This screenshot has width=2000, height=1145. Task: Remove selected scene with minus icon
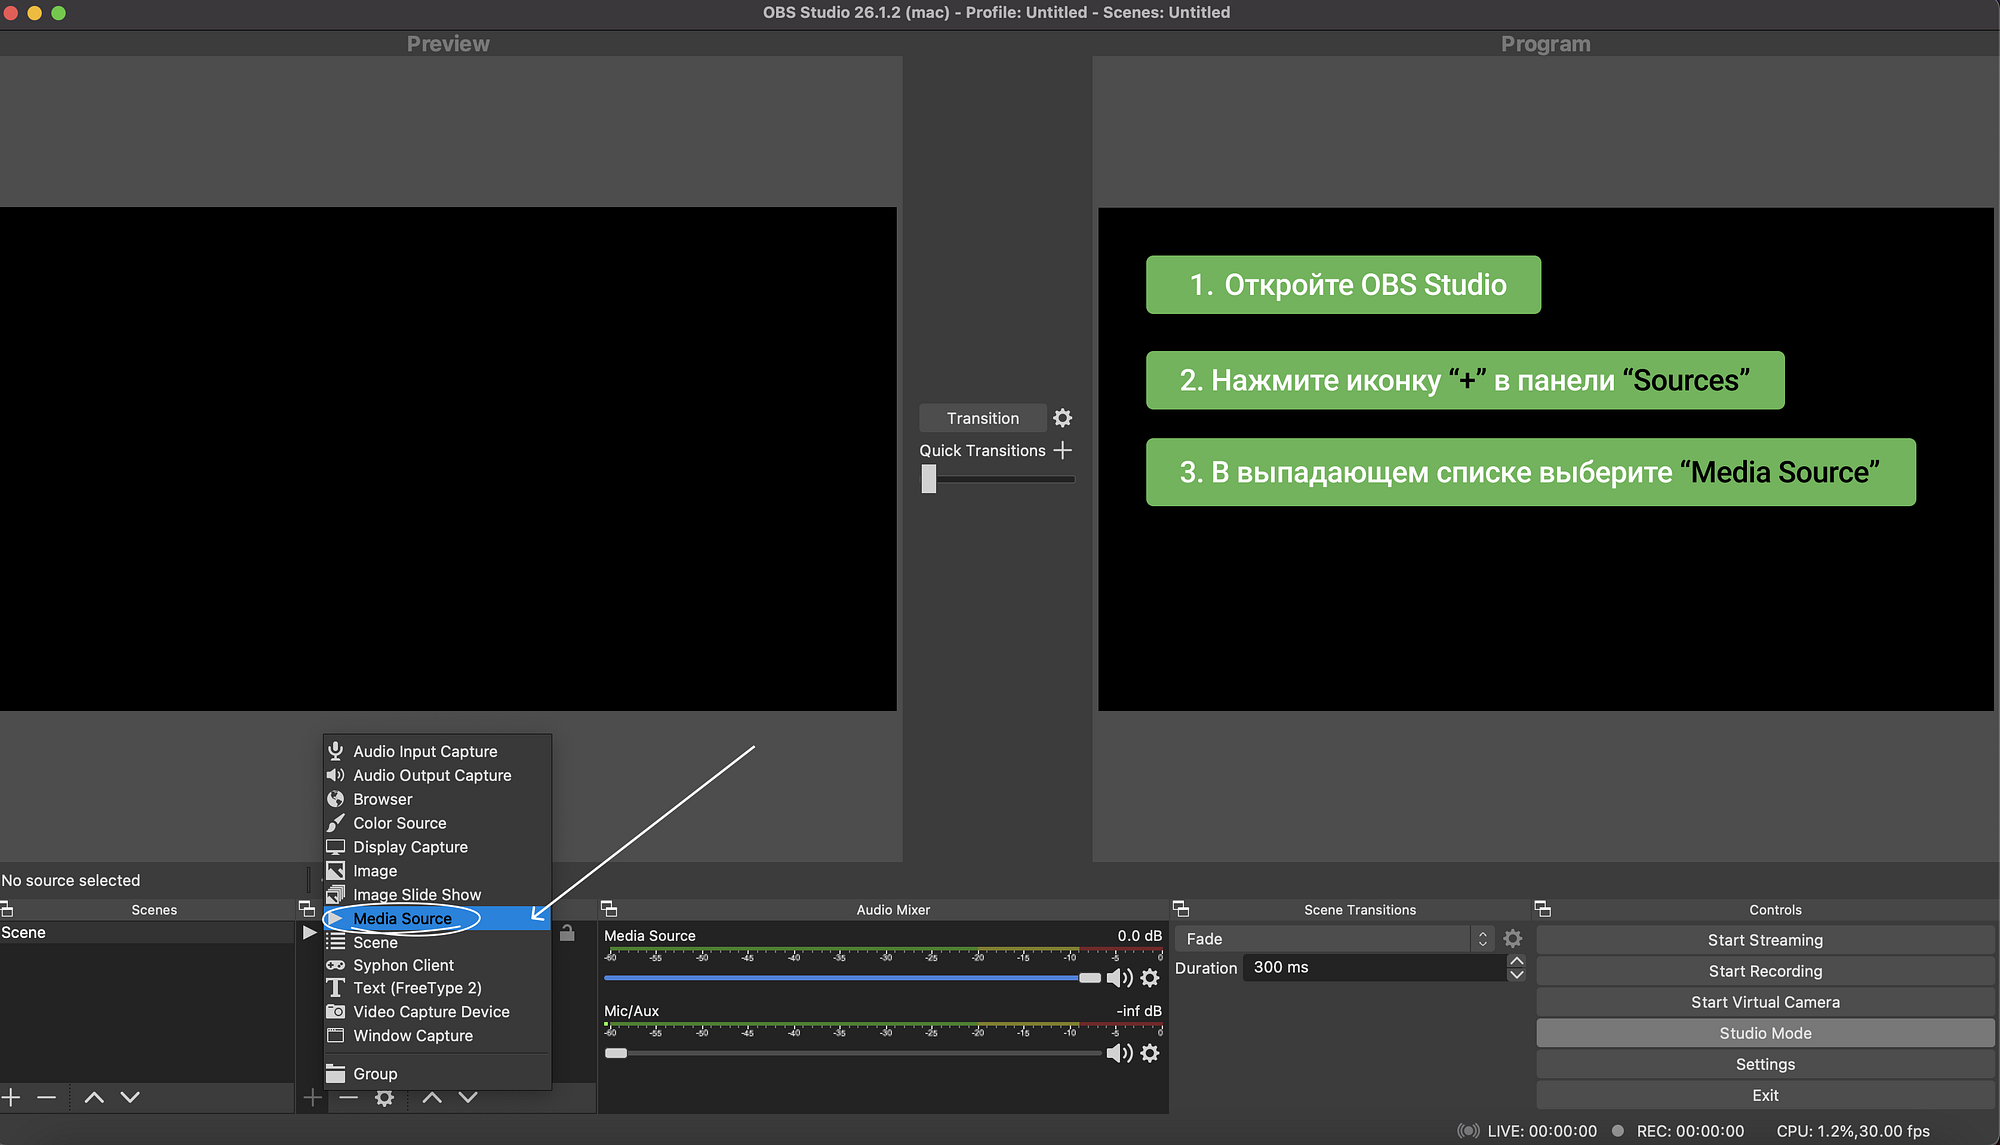(x=46, y=1097)
